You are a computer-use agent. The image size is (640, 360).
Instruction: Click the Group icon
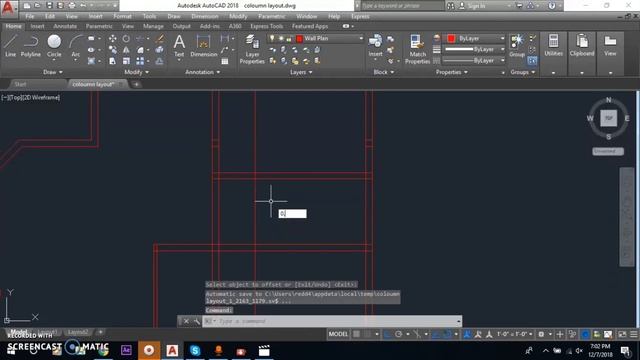[x=517, y=46]
